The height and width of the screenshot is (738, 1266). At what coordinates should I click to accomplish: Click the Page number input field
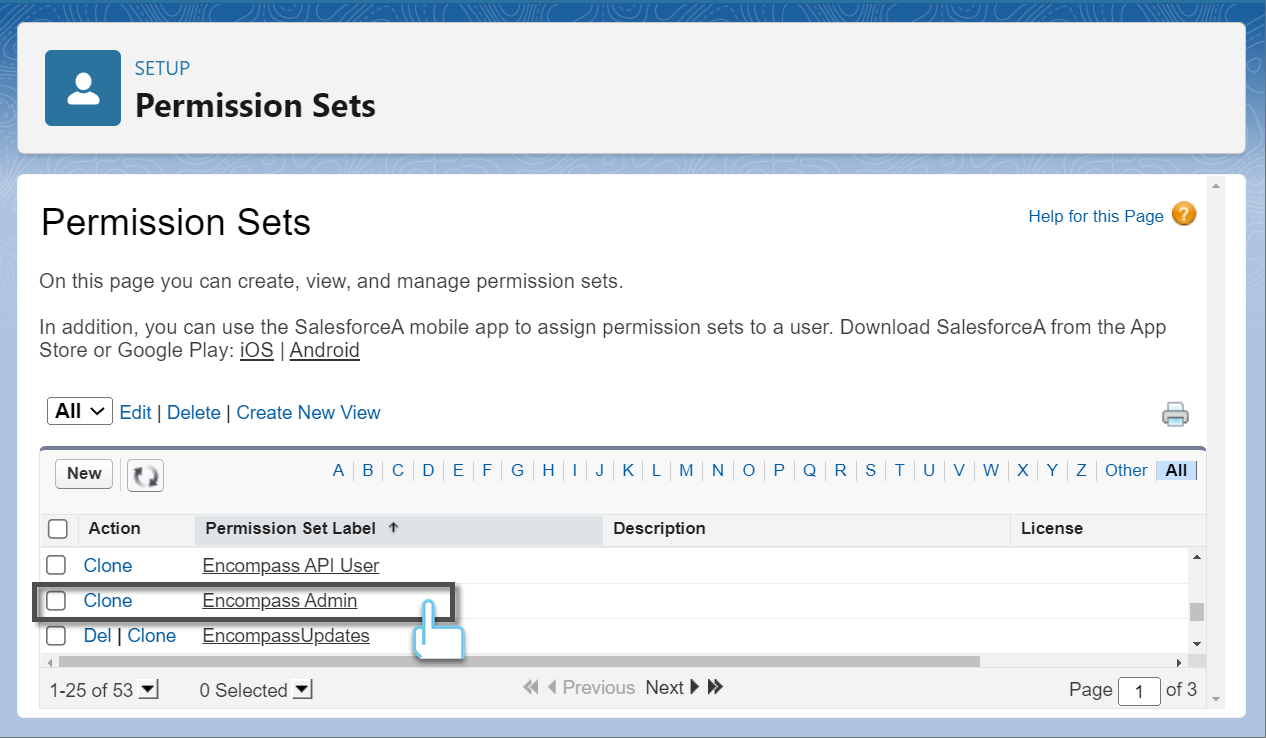pyautogui.click(x=1139, y=690)
